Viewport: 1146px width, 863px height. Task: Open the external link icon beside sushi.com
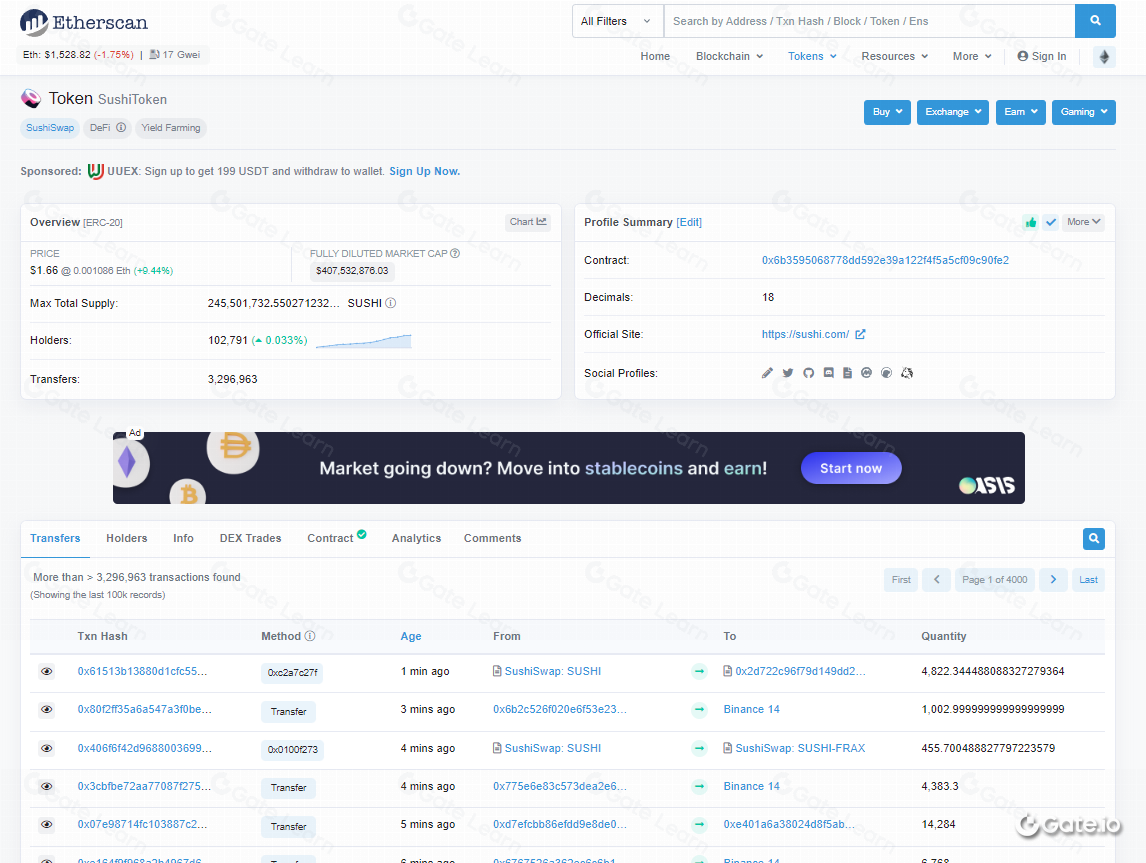(860, 335)
